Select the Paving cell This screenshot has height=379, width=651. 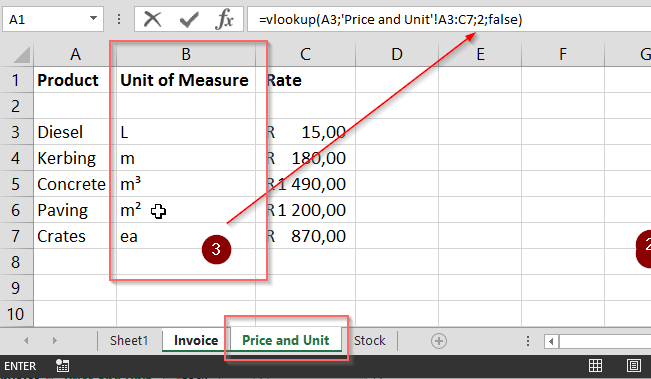[75, 210]
